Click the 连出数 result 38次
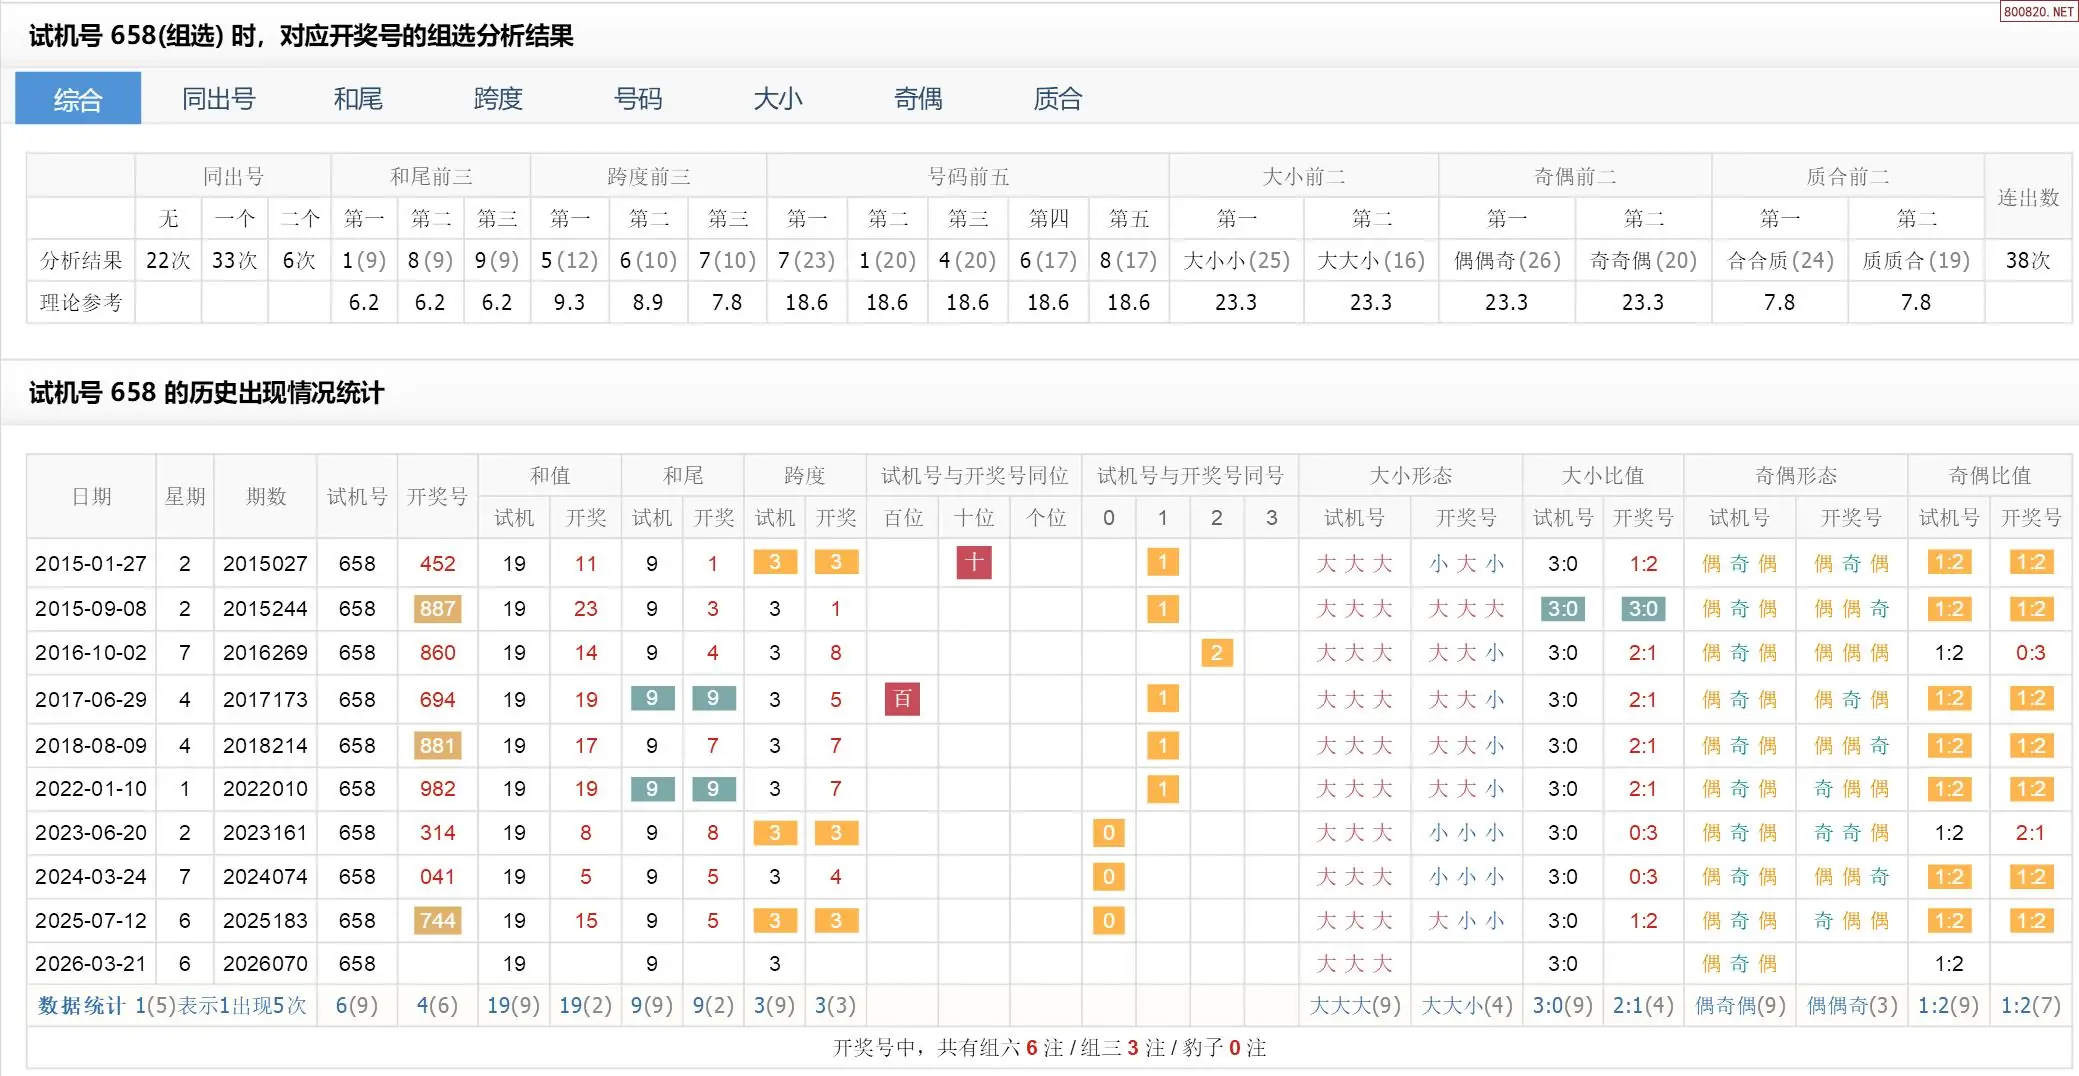The image size is (2079, 1076). click(x=2028, y=261)
